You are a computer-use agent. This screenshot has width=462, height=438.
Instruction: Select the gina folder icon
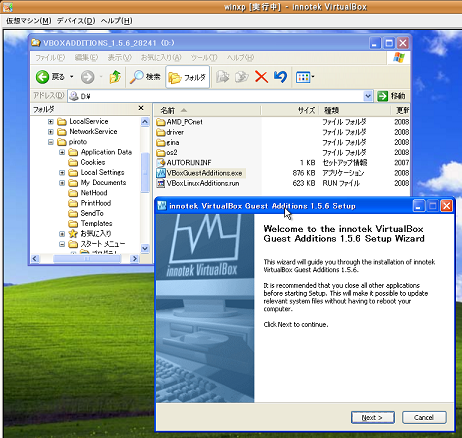(x=161, y=143)
